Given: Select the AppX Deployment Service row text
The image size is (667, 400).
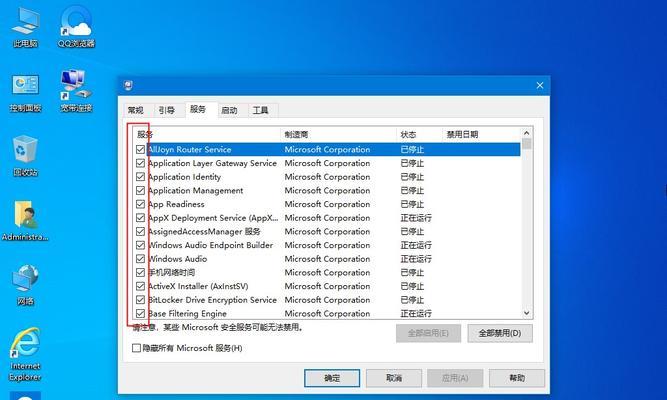Looking at the screenshot, I should [213, 217].
